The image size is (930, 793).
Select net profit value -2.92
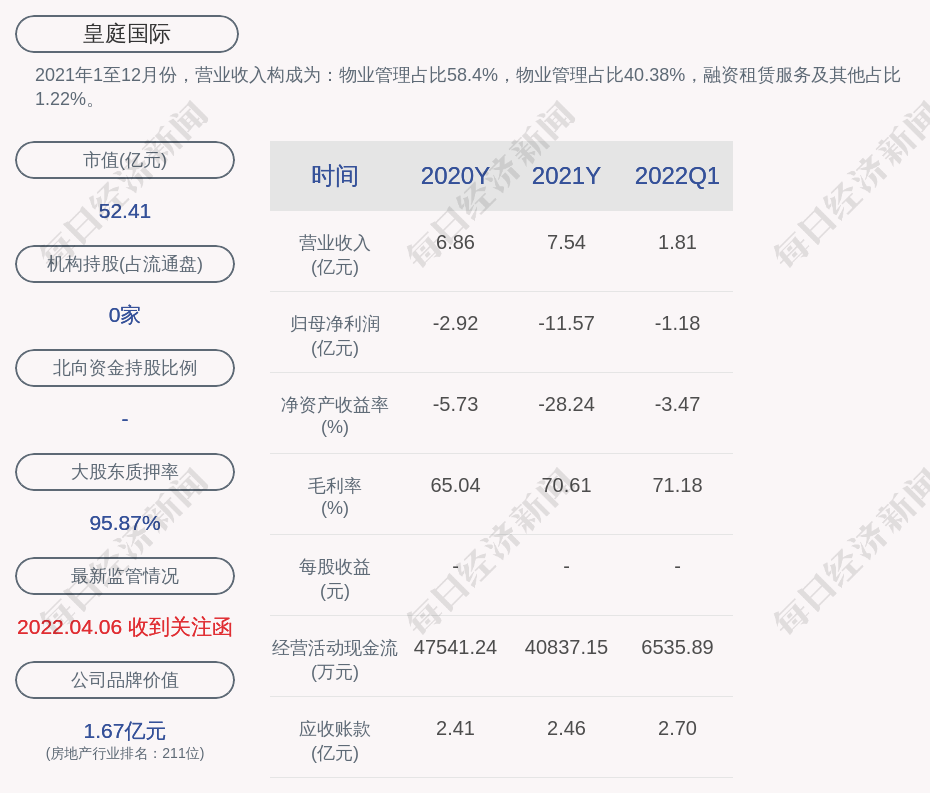(455, 323)
